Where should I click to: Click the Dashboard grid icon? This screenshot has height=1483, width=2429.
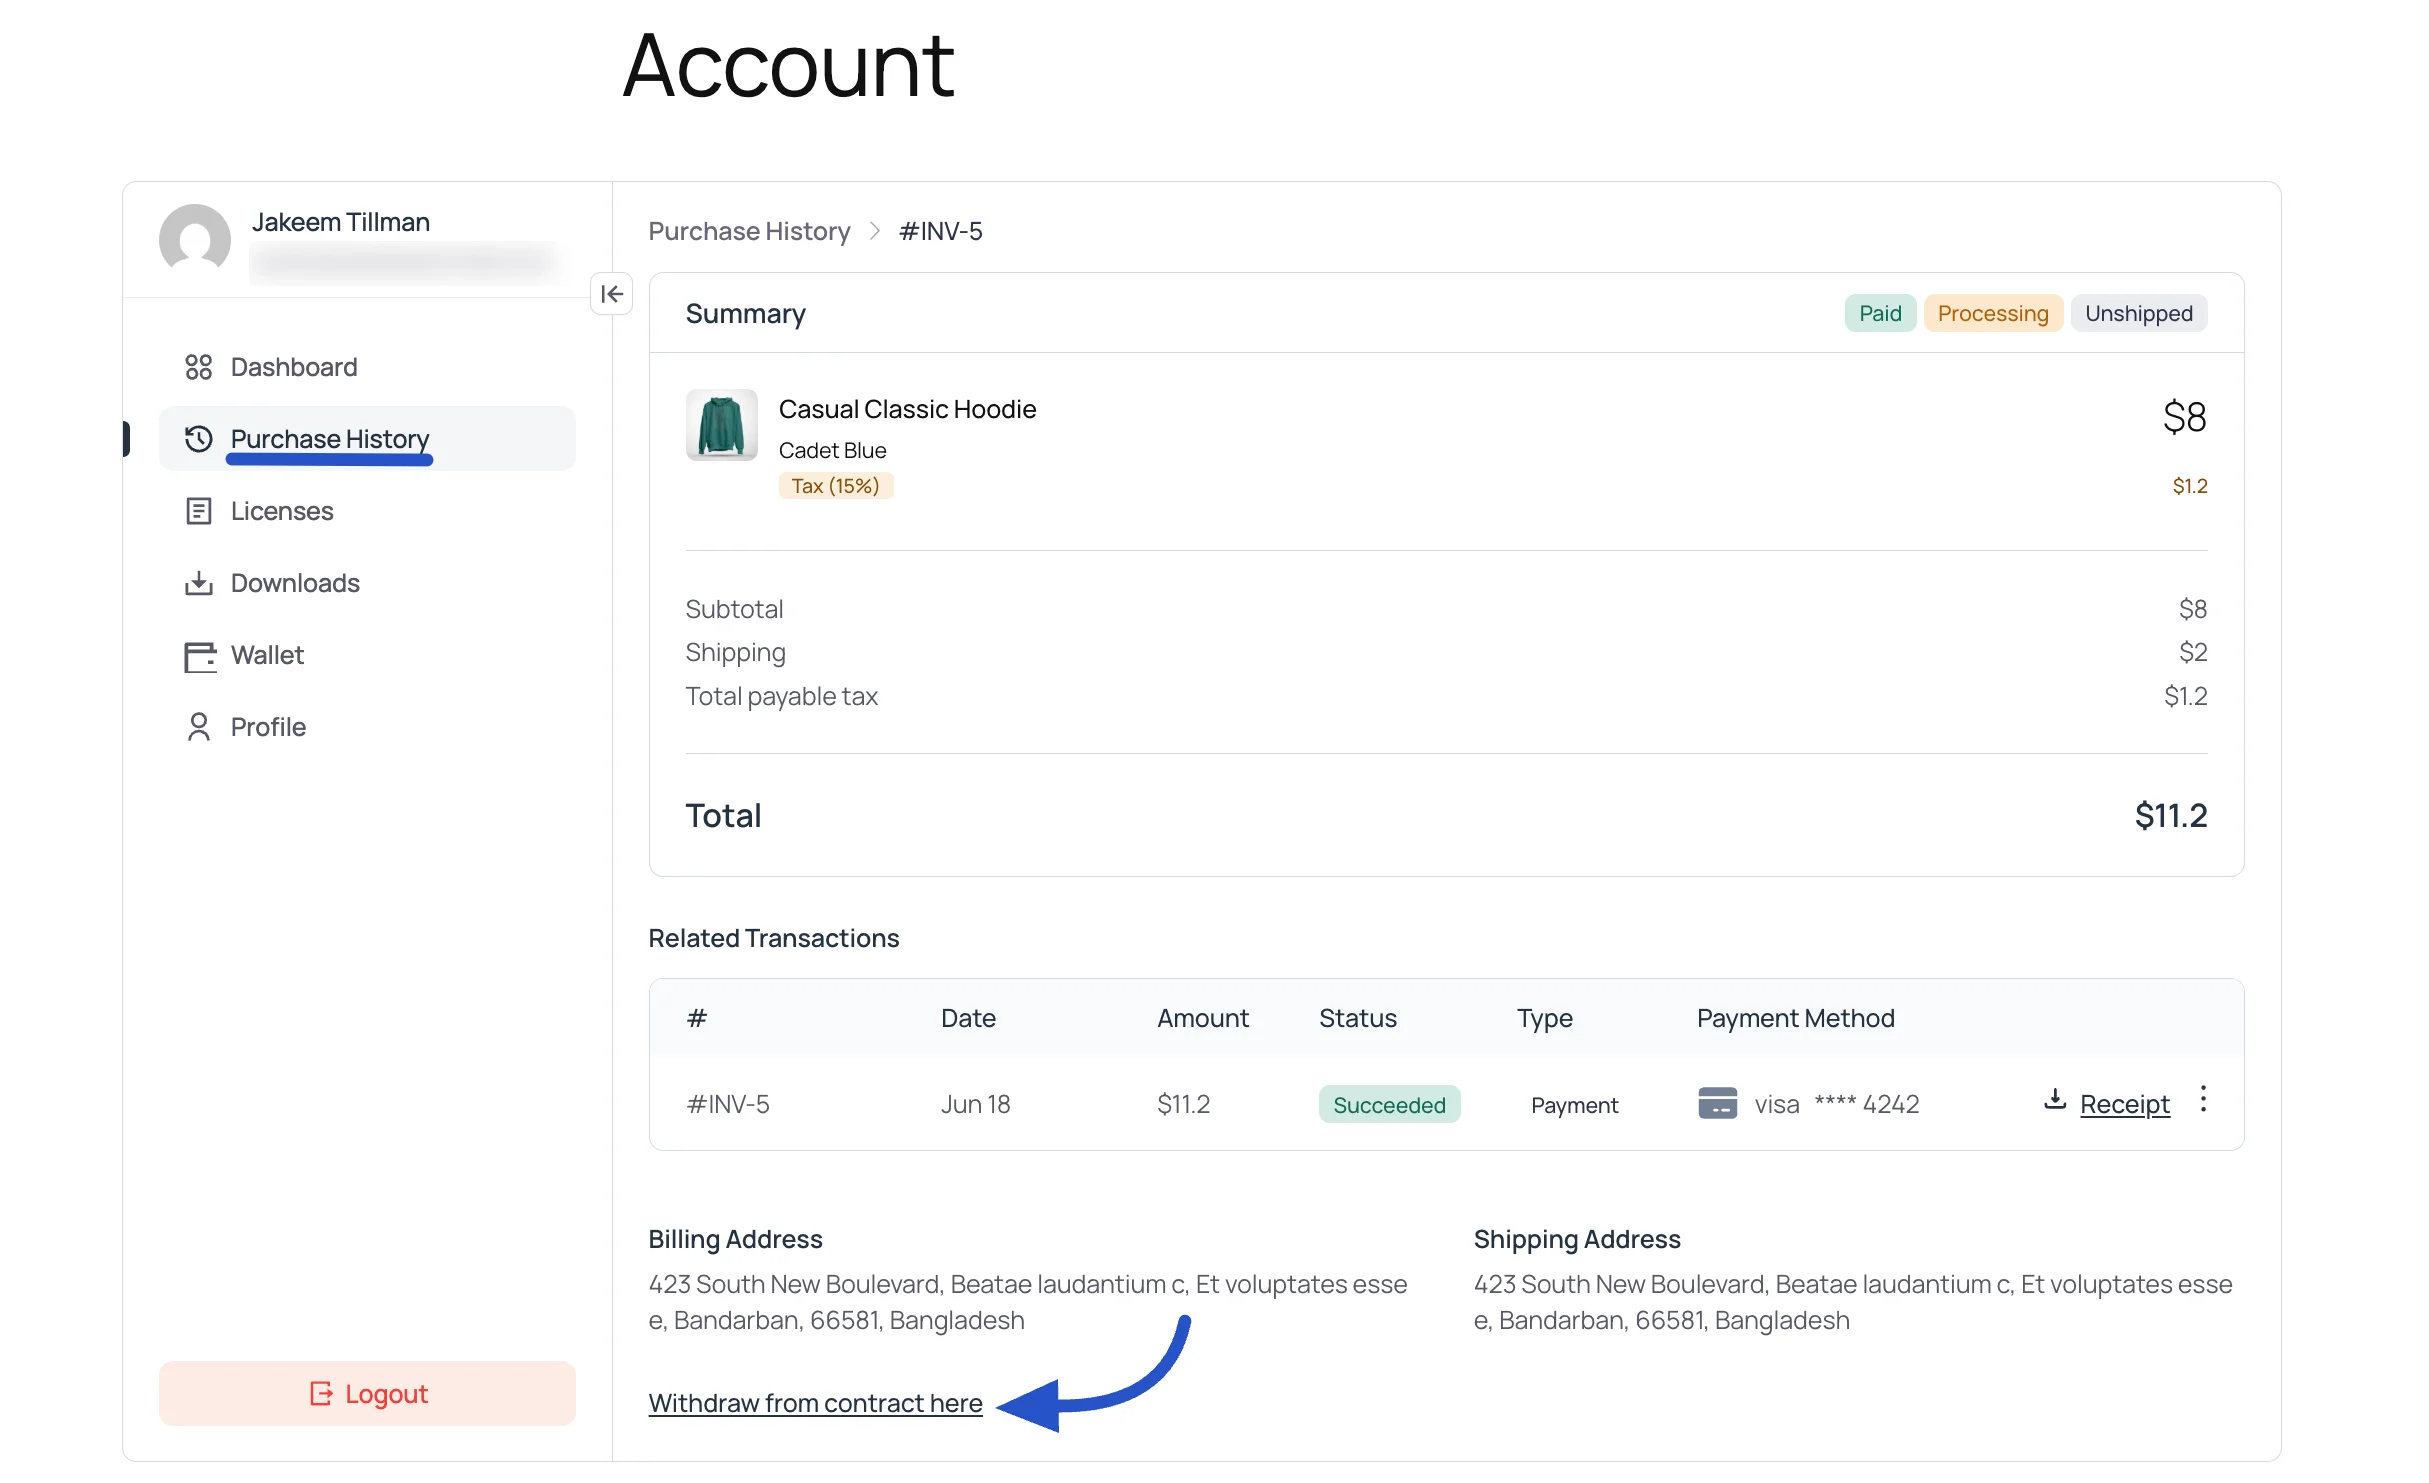pos(198,367)
